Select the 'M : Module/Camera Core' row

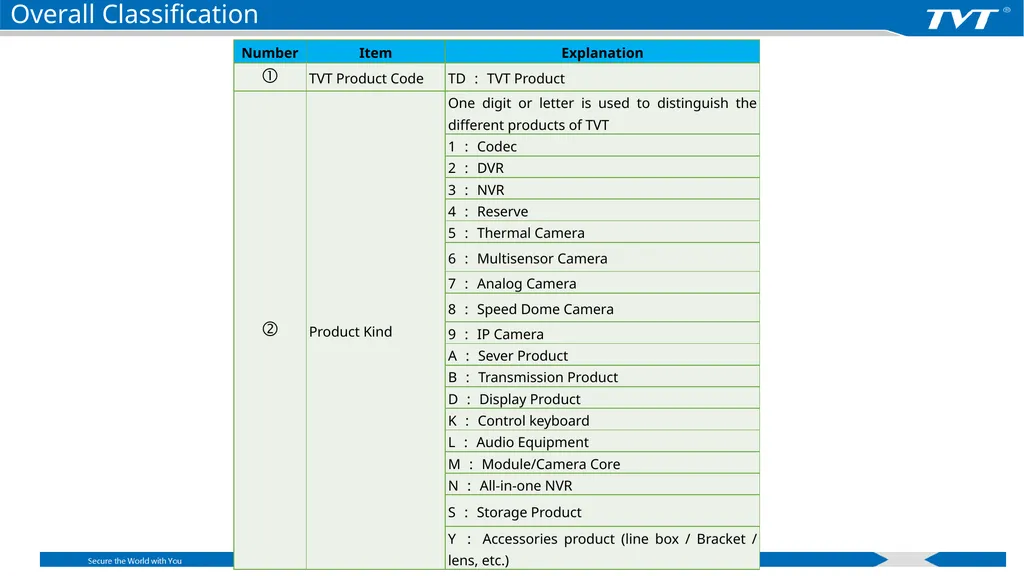click(602, 463)
